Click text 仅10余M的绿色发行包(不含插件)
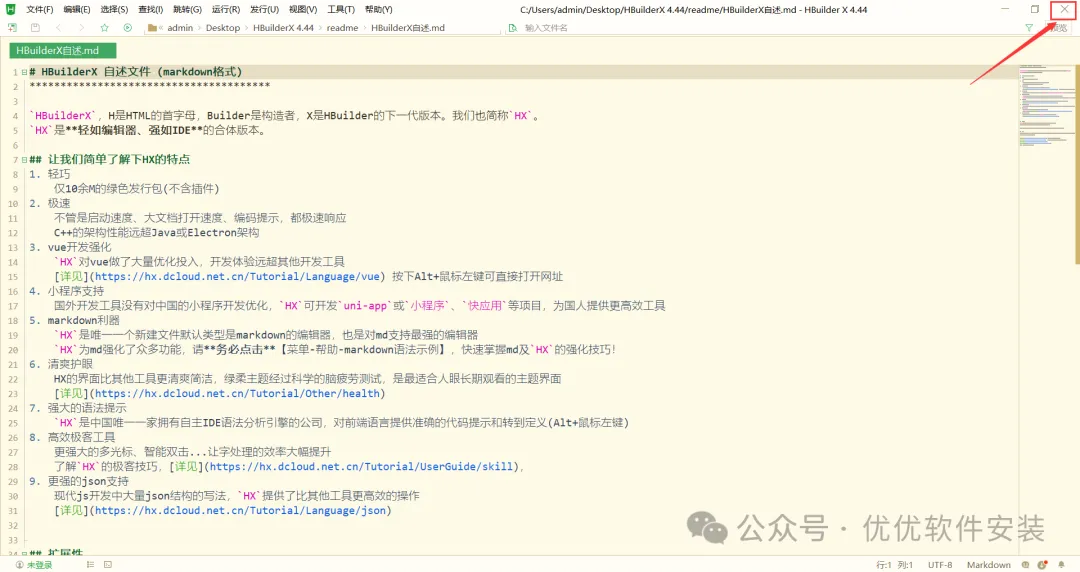 [x=136, y=189]
